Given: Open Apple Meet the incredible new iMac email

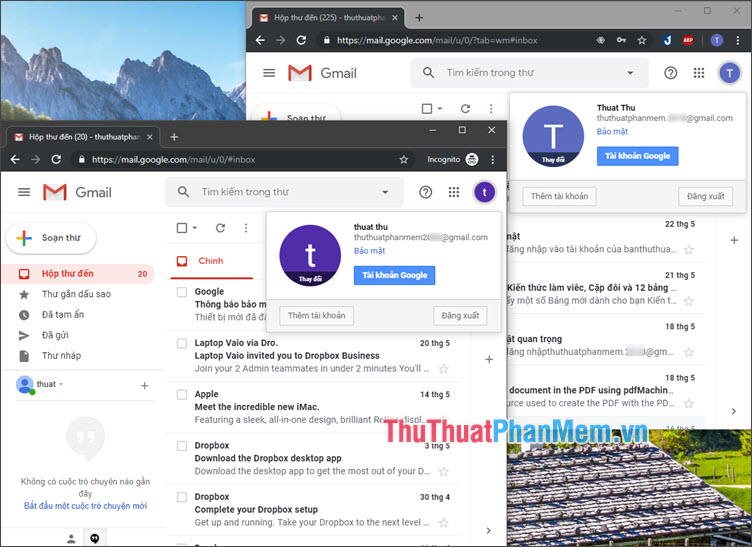Looking at the screenshot, I should pyautogui.click(x=314, y=407).
